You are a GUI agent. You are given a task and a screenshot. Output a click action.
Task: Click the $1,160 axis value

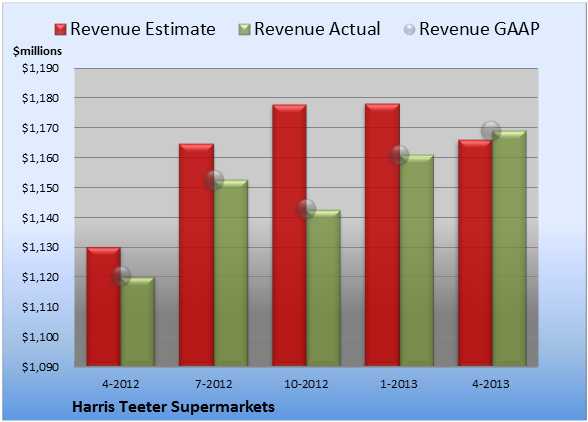click(x=40, y=158)
